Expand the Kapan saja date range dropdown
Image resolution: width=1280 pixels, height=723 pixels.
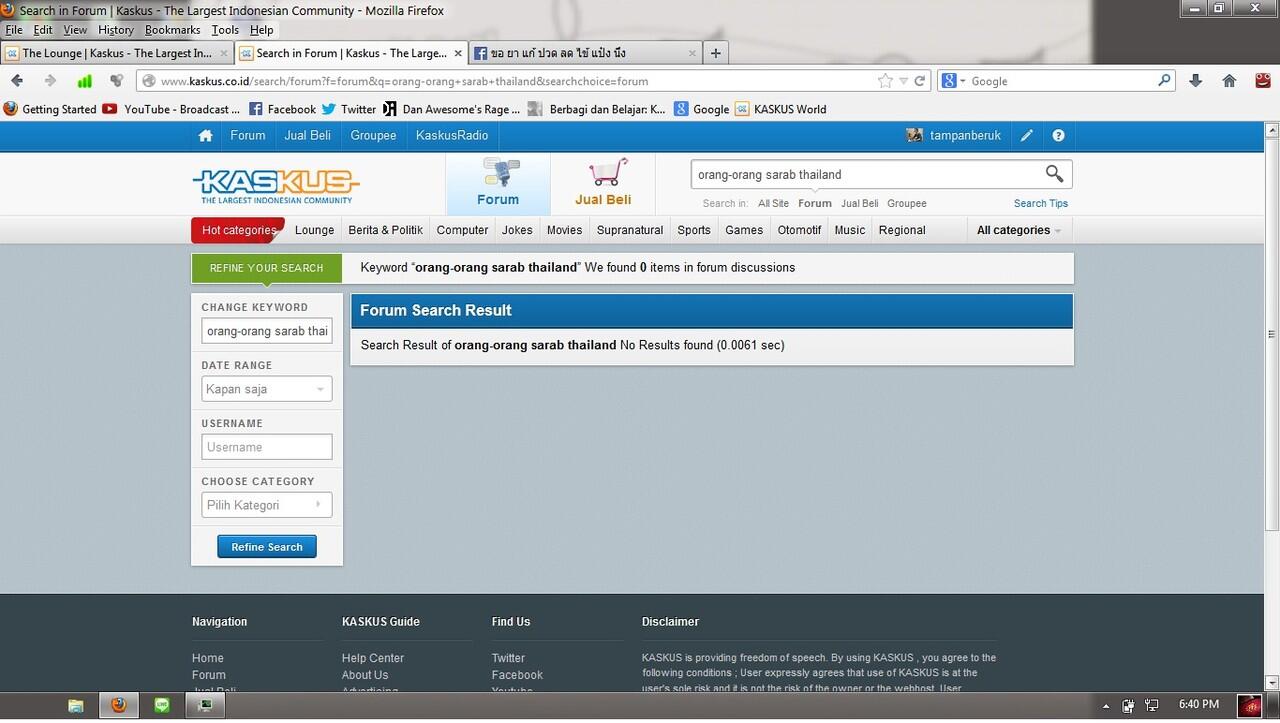pyautogui.click(x=267, y=389)
